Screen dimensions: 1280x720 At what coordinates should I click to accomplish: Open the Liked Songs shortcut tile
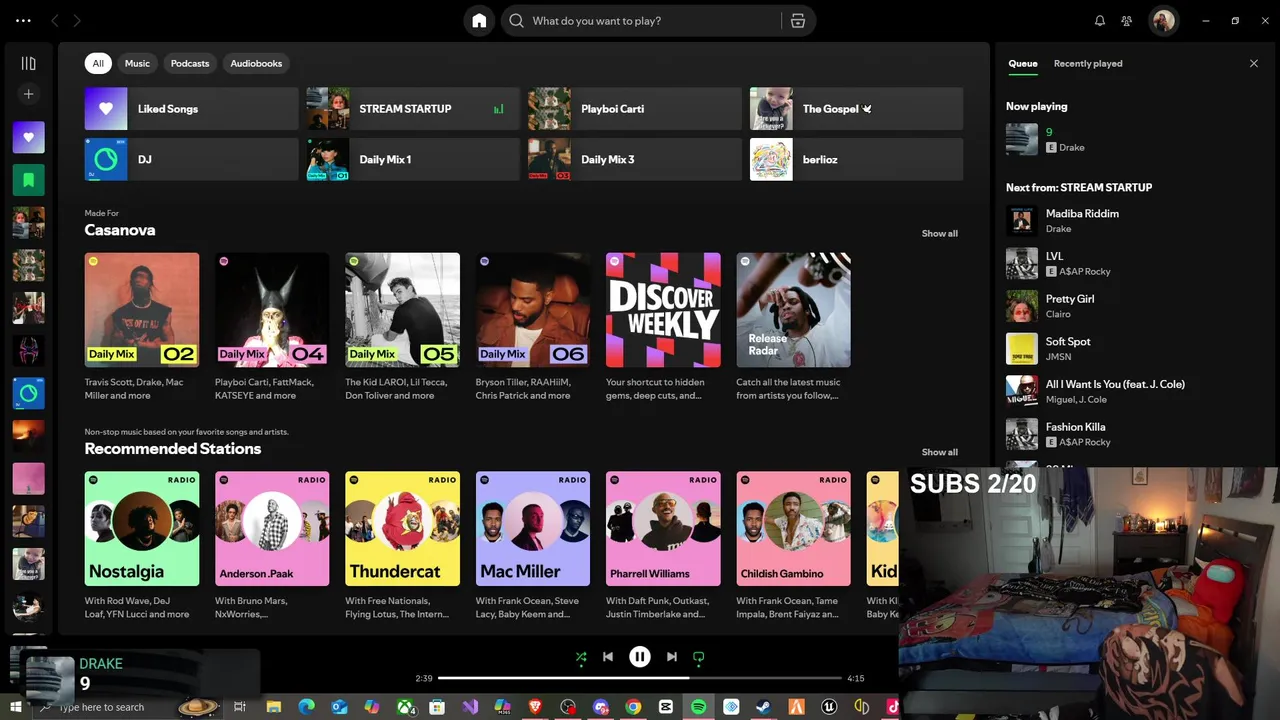tap(192, 108)
